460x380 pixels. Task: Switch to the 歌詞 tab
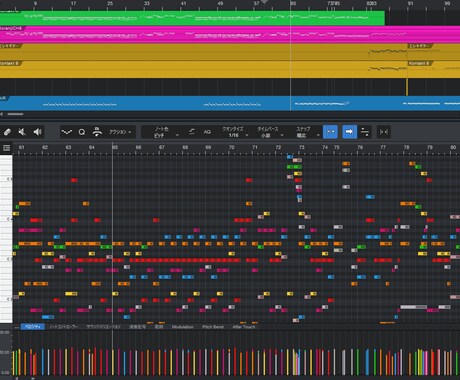159,327
